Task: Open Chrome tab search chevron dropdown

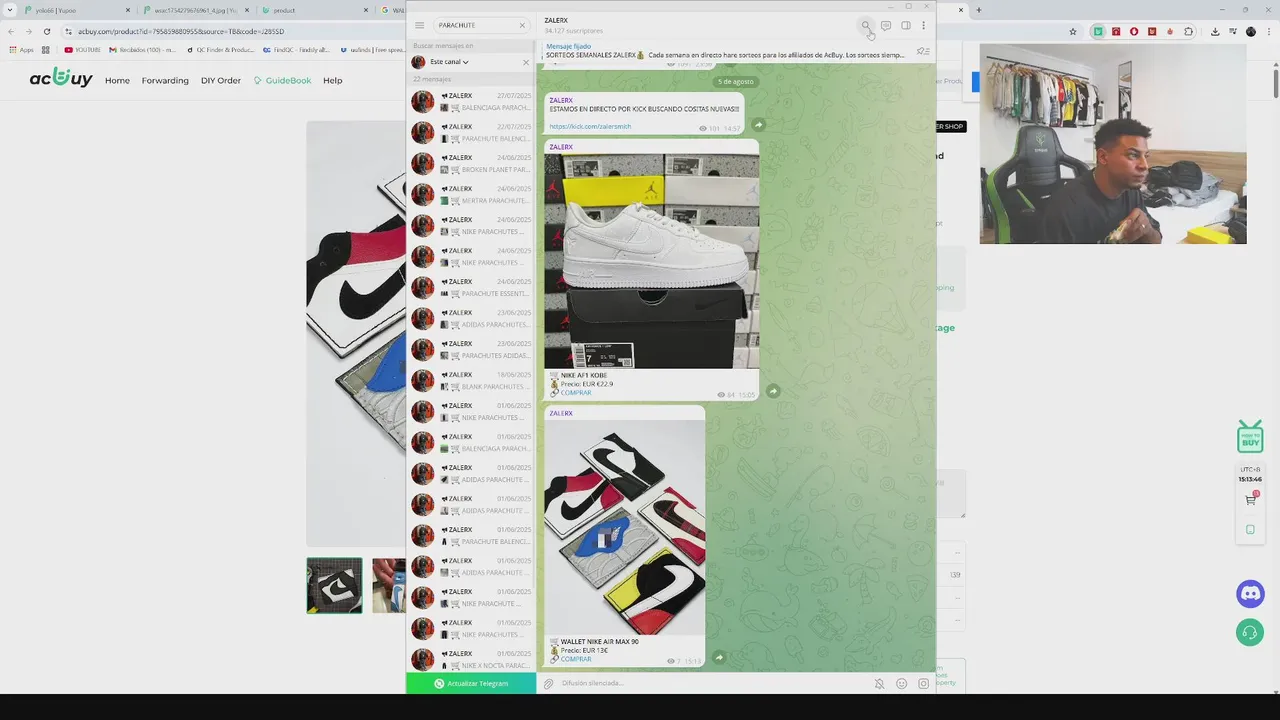Action: click(12, 10)
